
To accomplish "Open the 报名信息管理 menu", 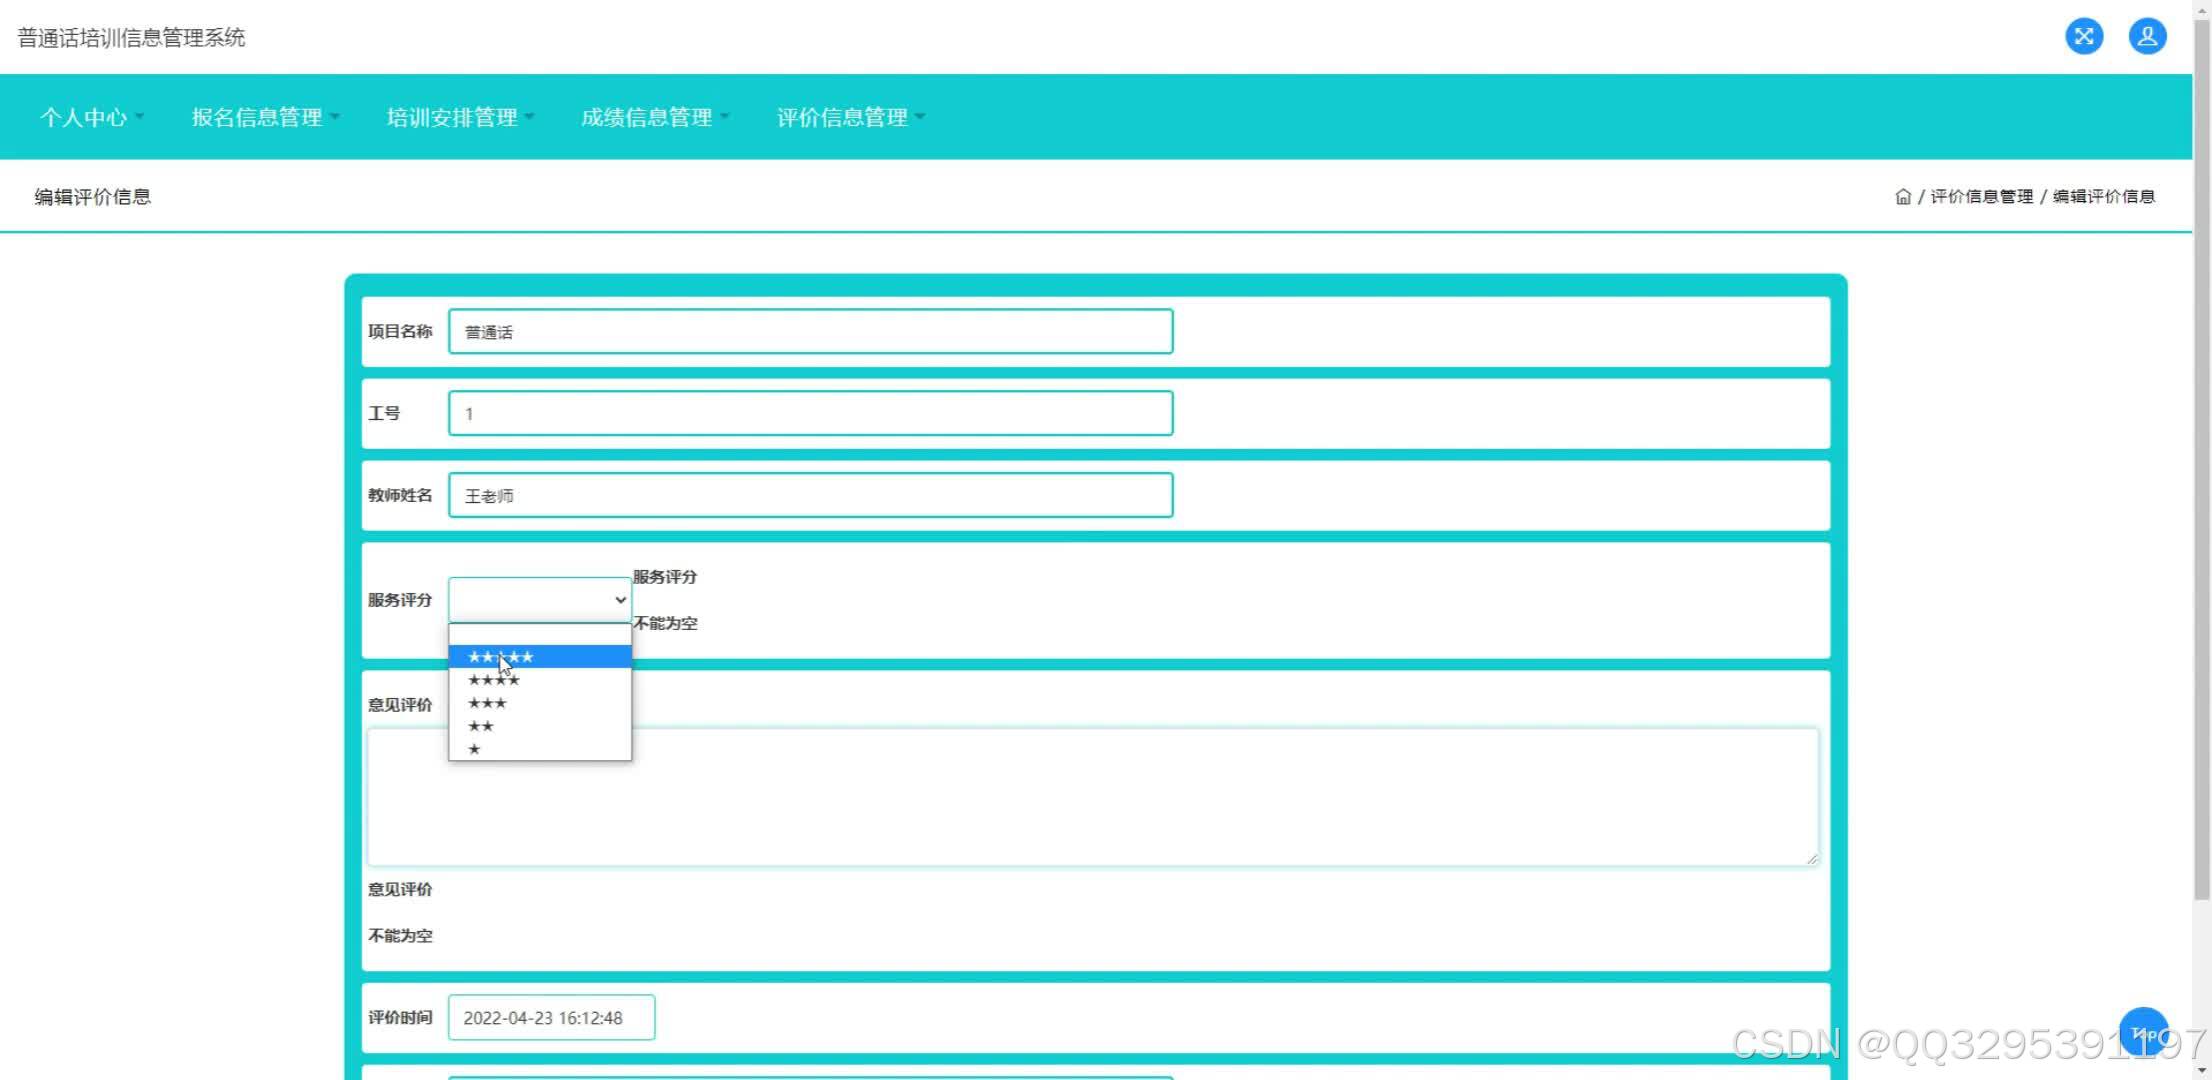I will click(266, 117).
